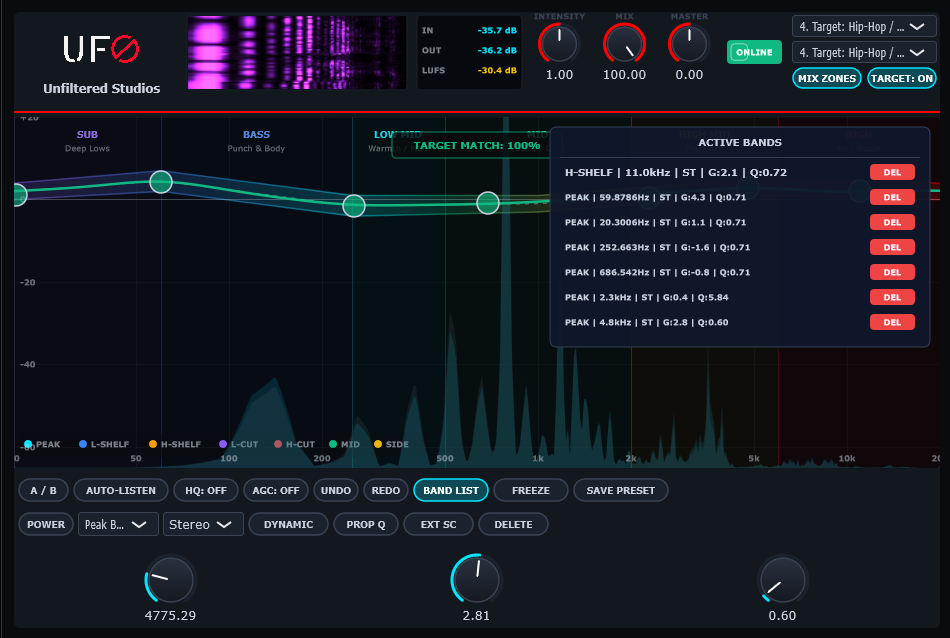Delete the PEAK 2.3kHz band
950x638 pixels.
tap(892, 297)
